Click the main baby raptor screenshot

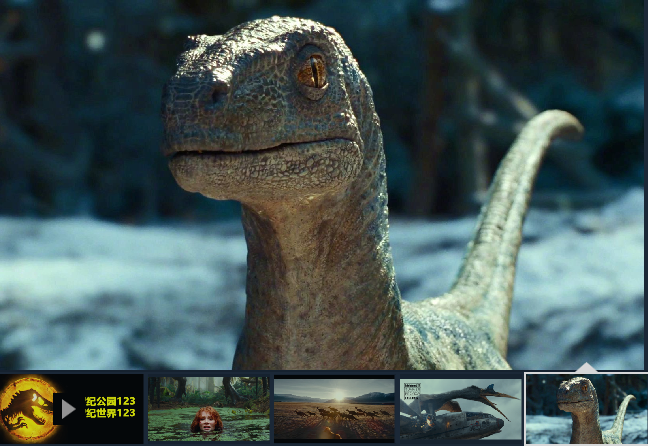click(322, 185)
